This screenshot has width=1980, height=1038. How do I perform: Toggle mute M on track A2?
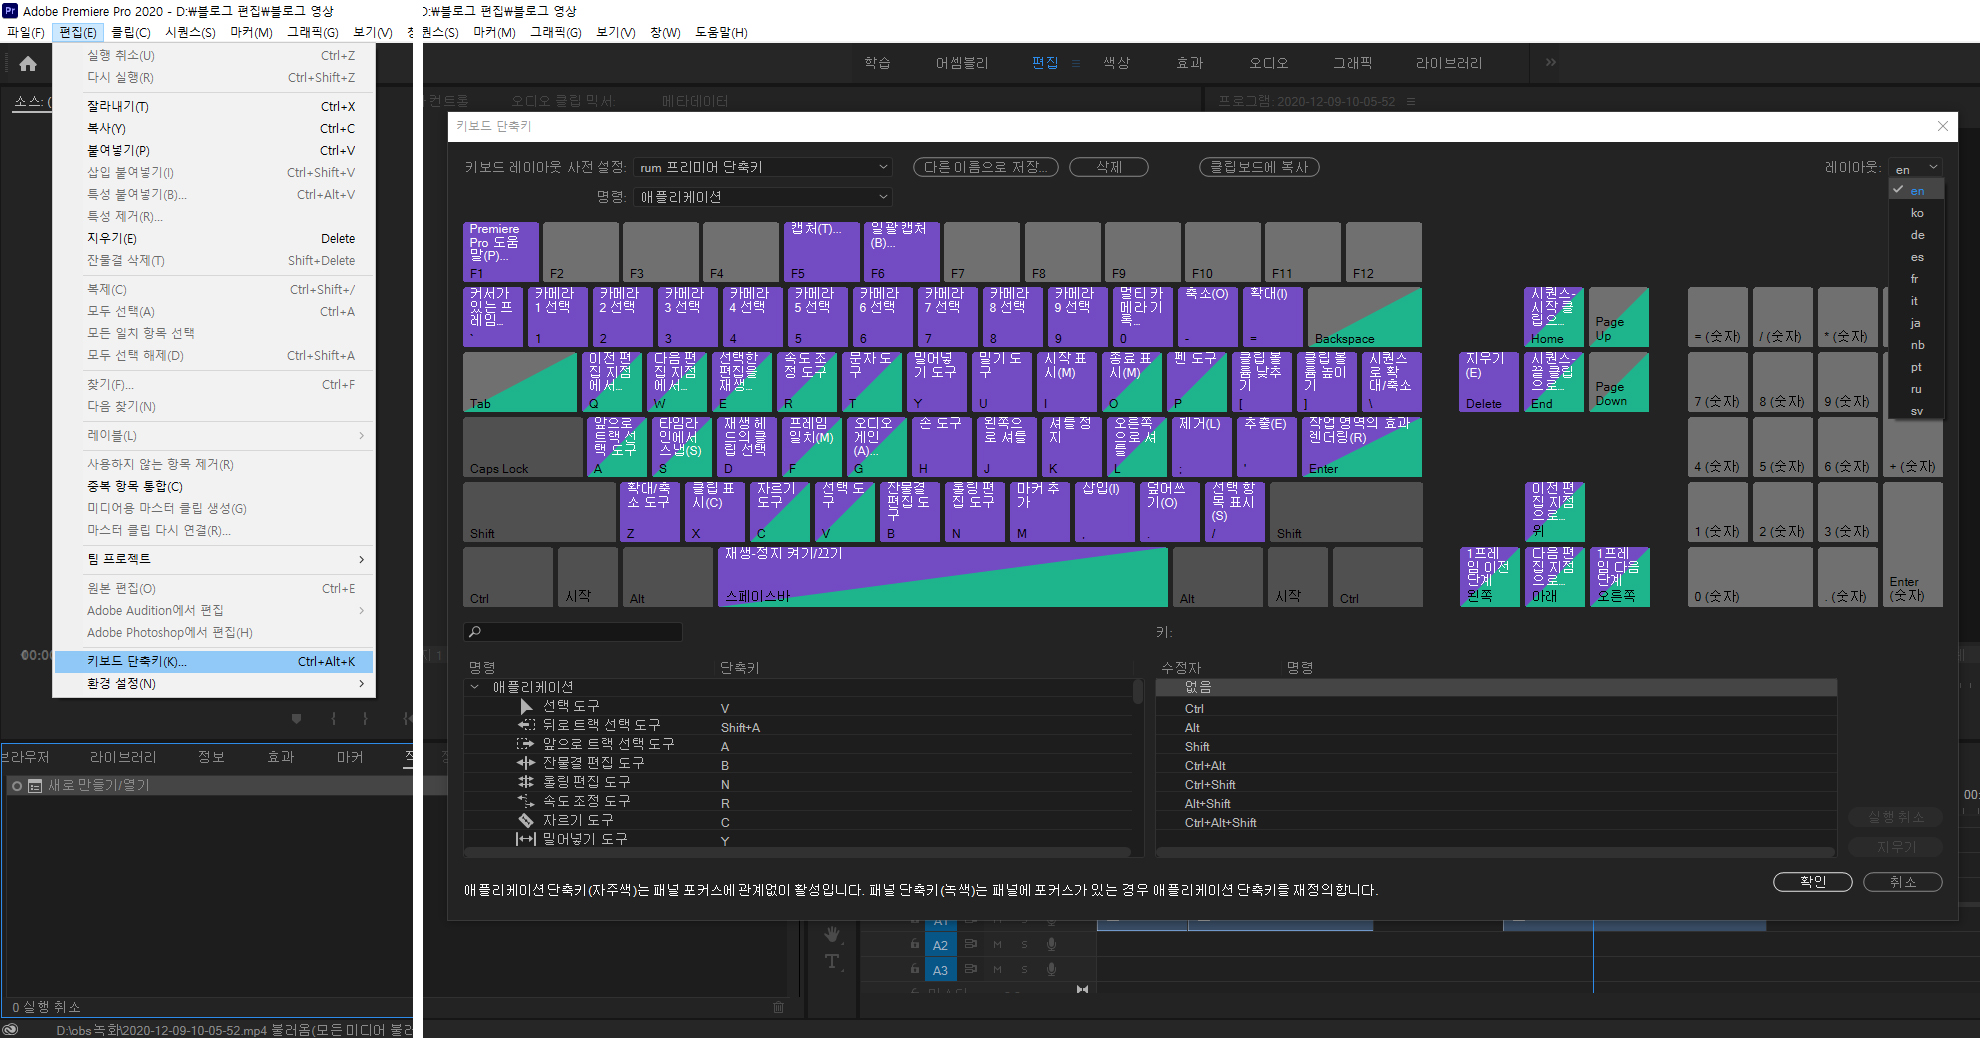point(997,944)
